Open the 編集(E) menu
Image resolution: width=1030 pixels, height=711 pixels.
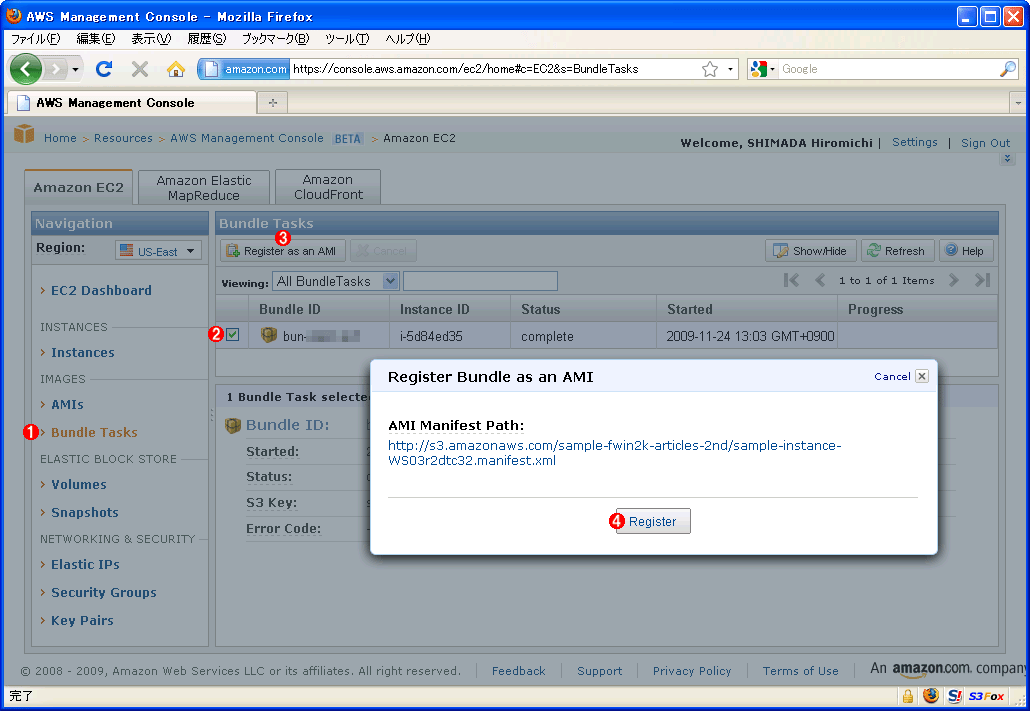pyautogui.click(x=95, y=39)
